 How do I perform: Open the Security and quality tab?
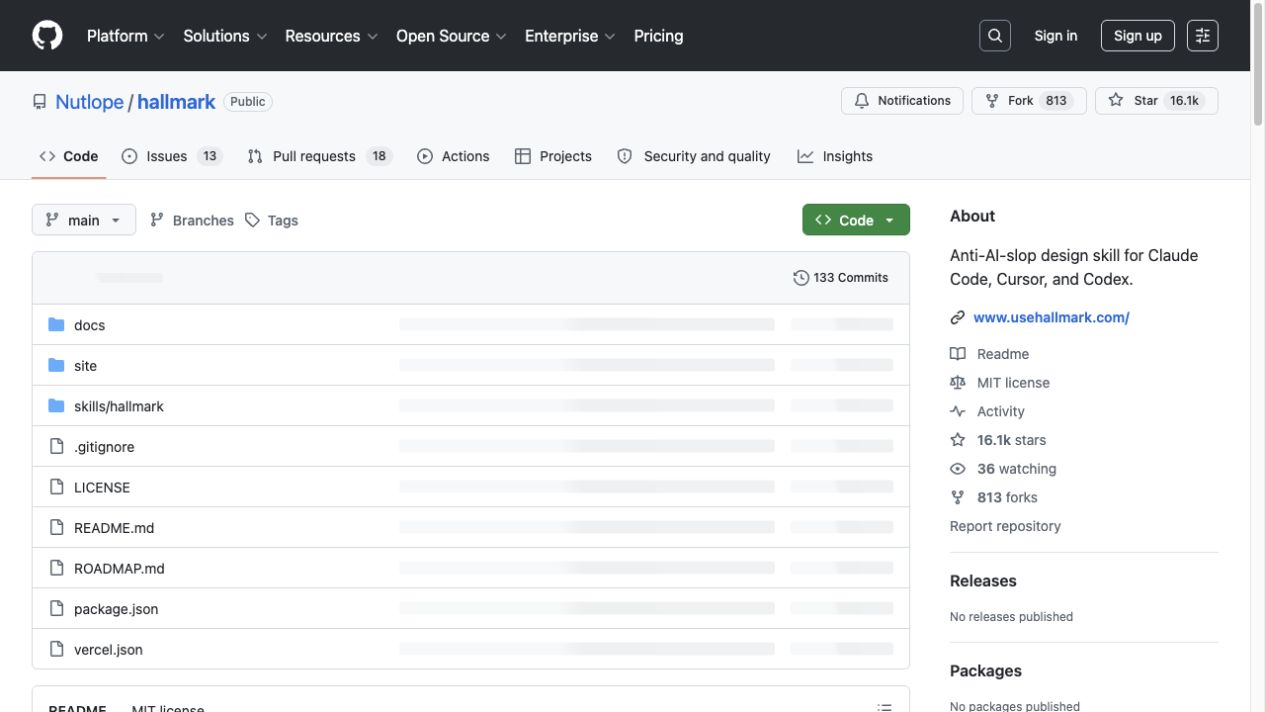pos(694,156)
